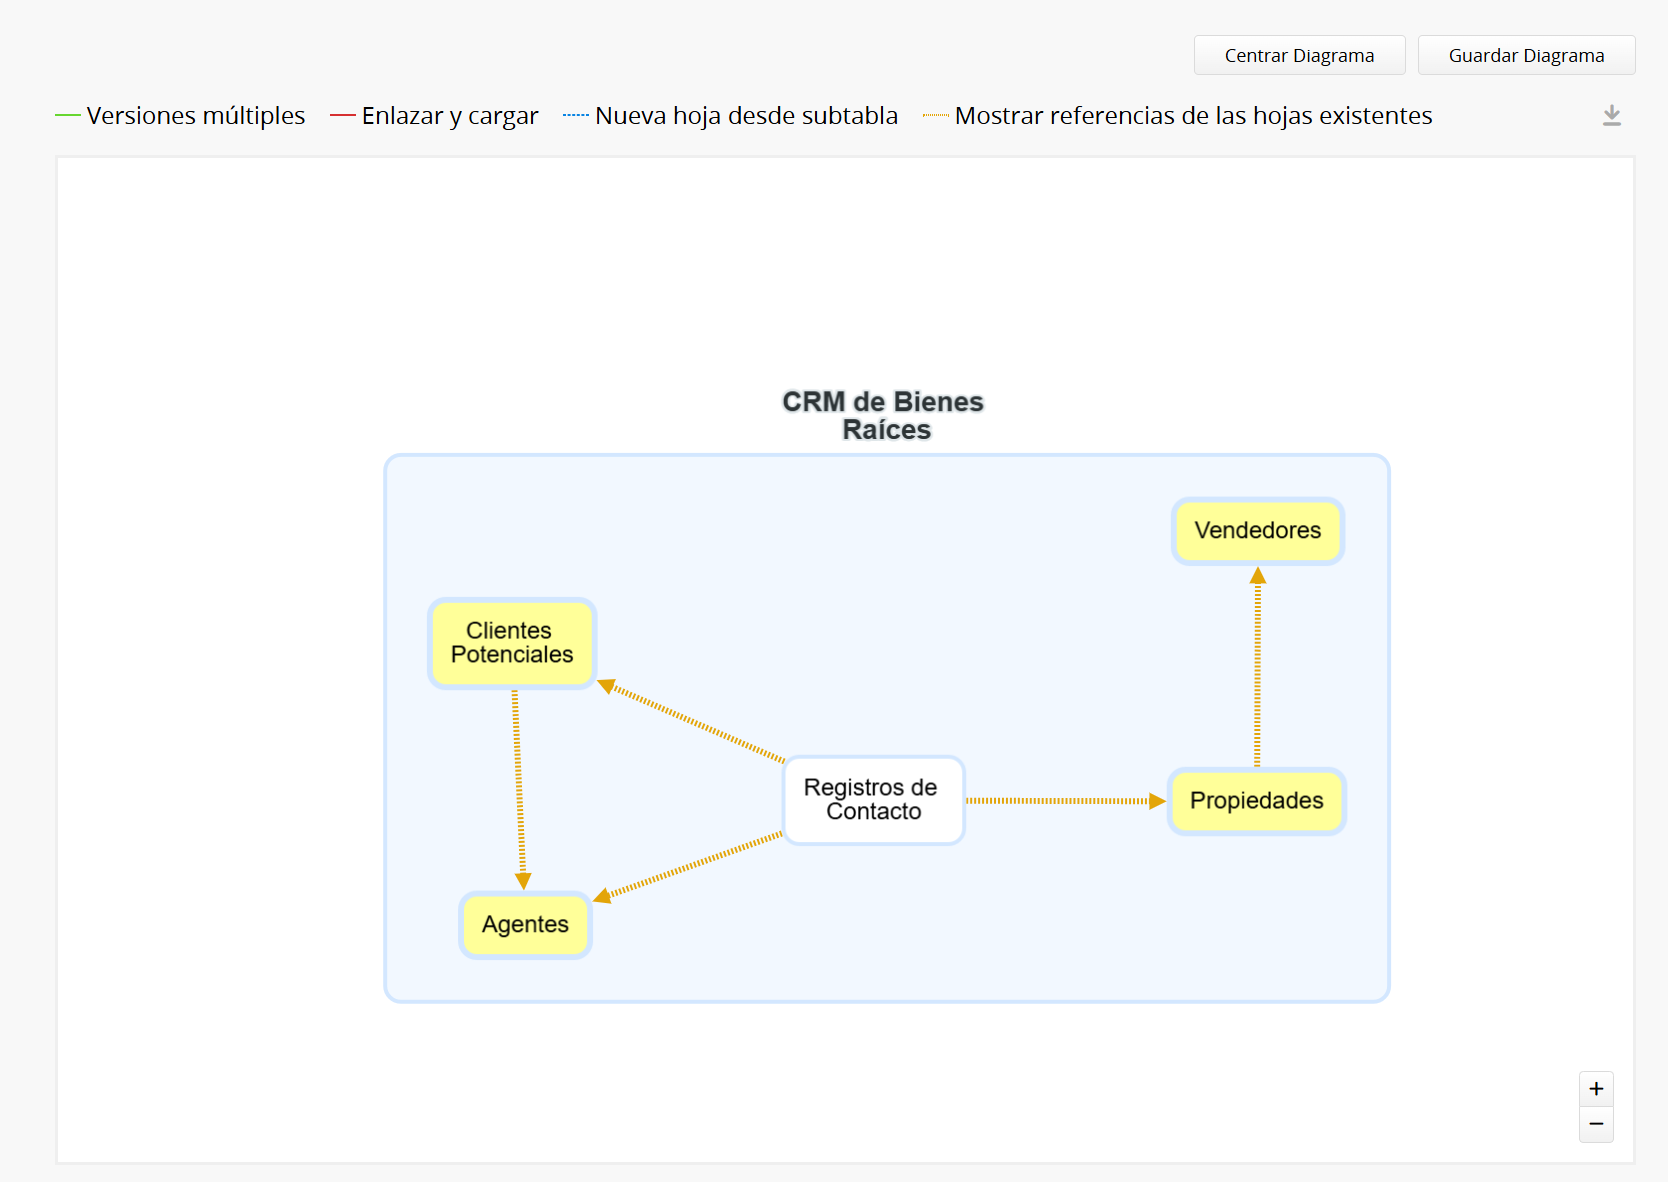
Task: Toggle Mostrar referencias de las hojas existentes
Action: tap(1192, 116)
